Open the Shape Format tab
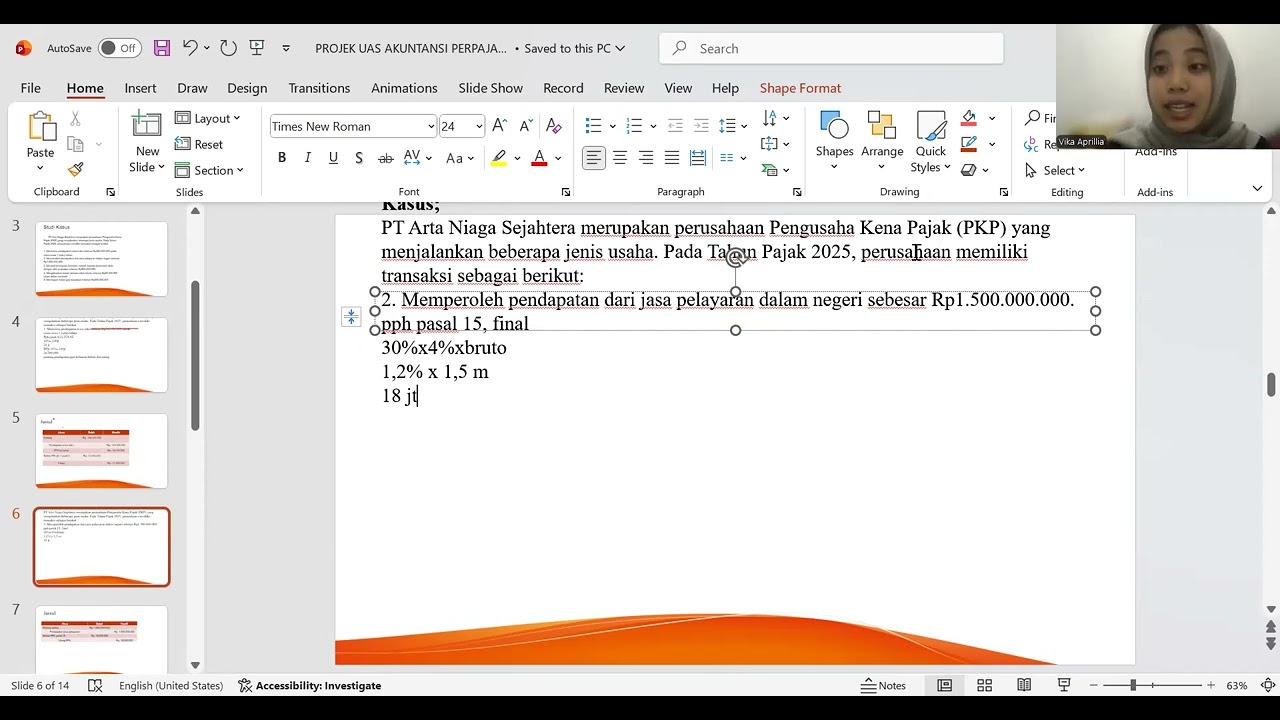1280x720 pixels. [800, 88]
